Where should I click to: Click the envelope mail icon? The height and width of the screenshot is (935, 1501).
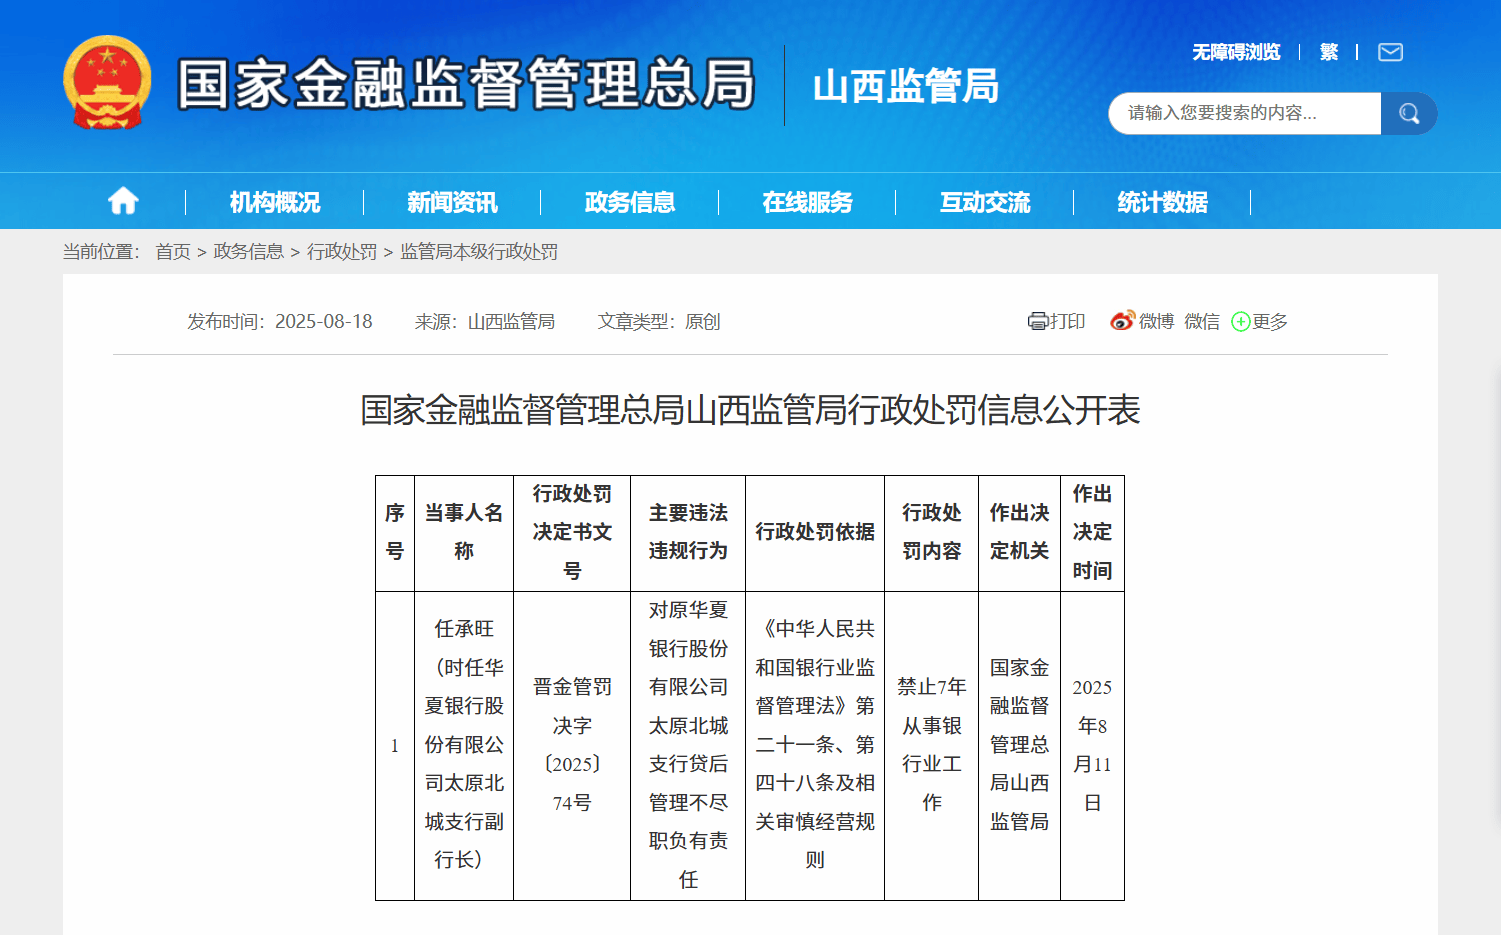(1390, 52)
